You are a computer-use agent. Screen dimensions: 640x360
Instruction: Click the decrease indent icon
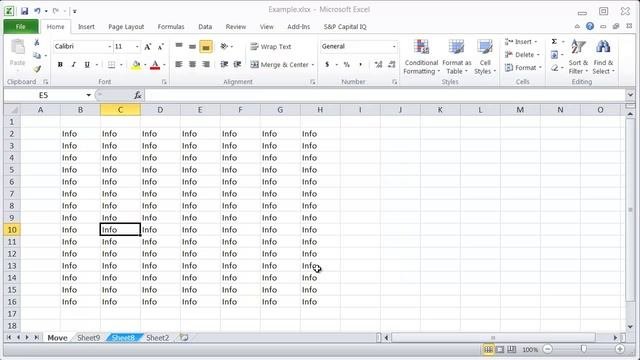pos(224,64)
